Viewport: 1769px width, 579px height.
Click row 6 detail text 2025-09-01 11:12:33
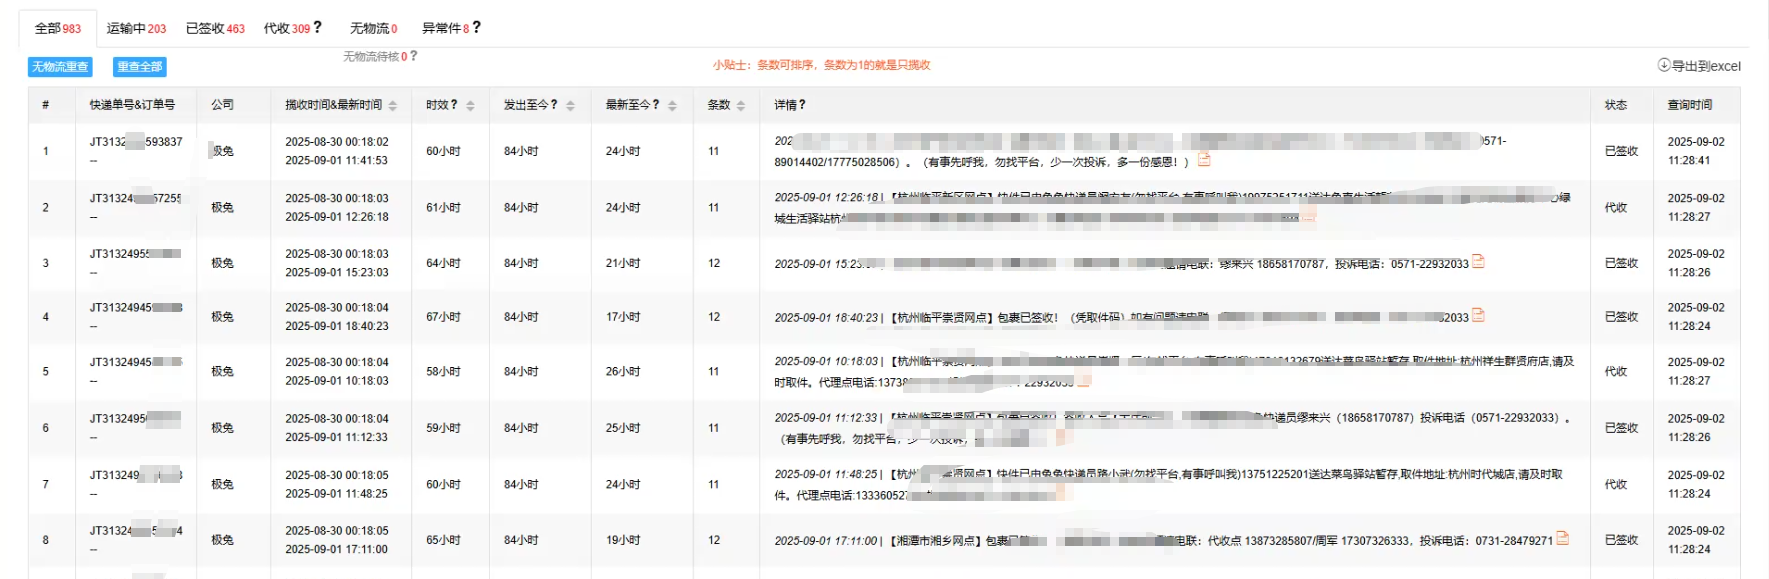coord(826,419)
